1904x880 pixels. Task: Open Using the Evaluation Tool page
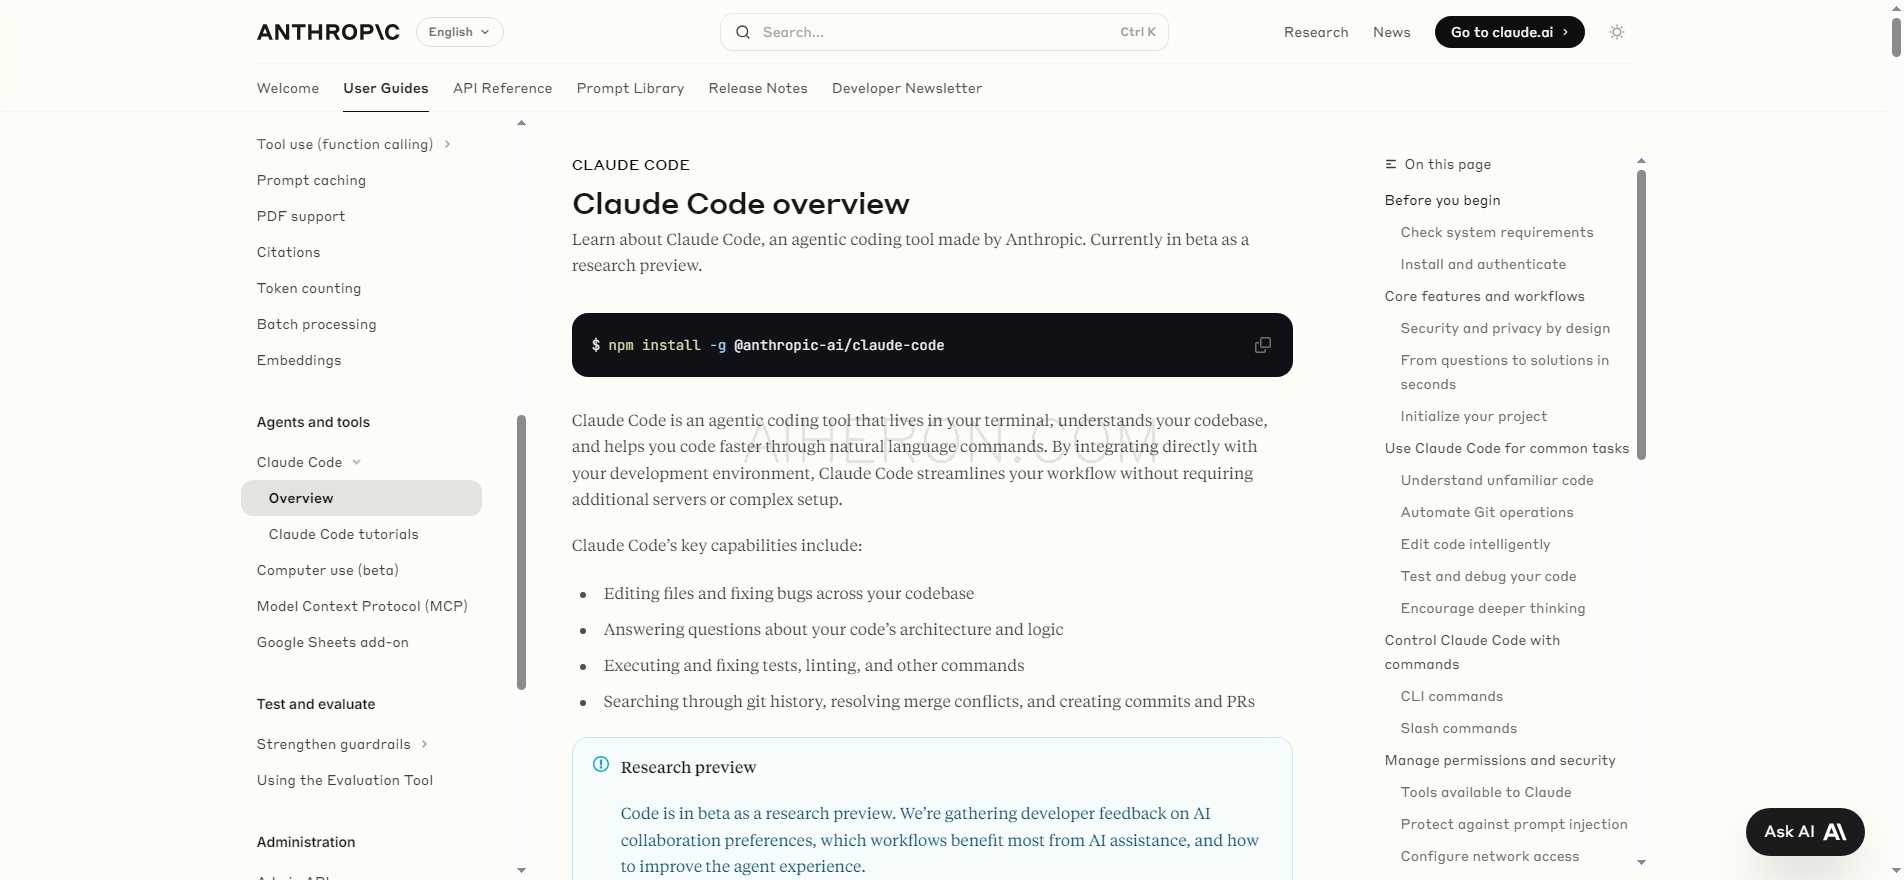click(345, 780)
